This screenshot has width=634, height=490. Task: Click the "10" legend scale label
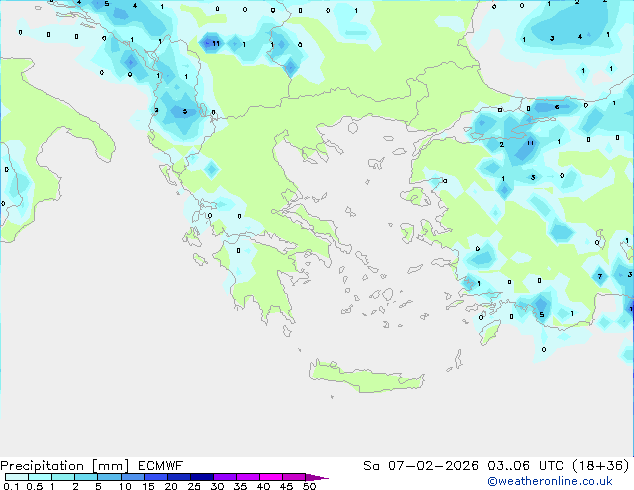pyautogui.click(x=125, y=486)
